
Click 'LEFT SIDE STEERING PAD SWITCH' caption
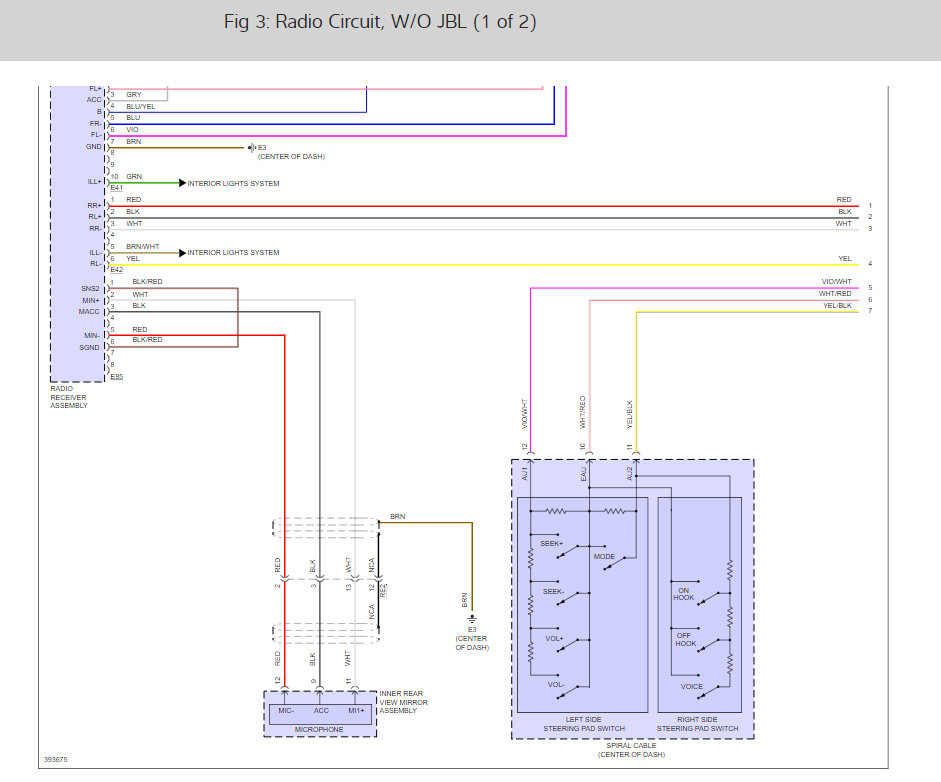(x=584, y=724)
